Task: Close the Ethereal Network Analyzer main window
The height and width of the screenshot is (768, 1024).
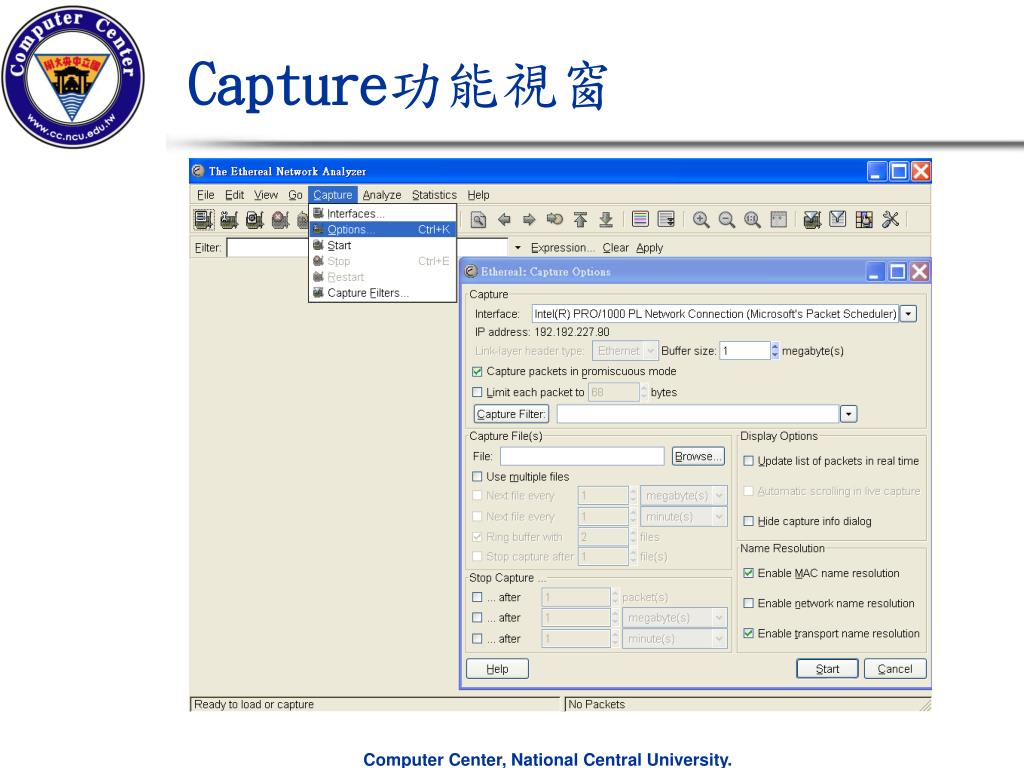Action: [921, 171]
